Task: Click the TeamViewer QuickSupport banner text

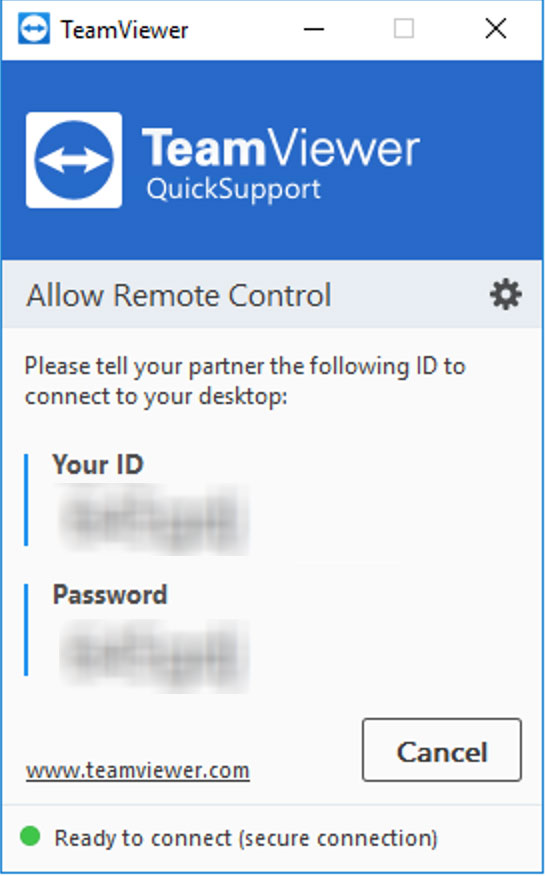Action: click(280, 164)
